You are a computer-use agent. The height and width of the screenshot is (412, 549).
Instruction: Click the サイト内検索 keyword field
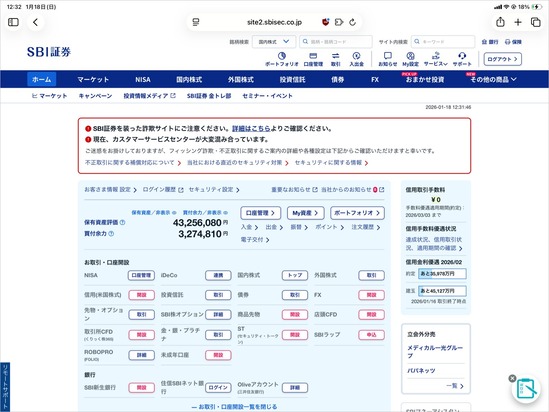[x=443, y=42]
